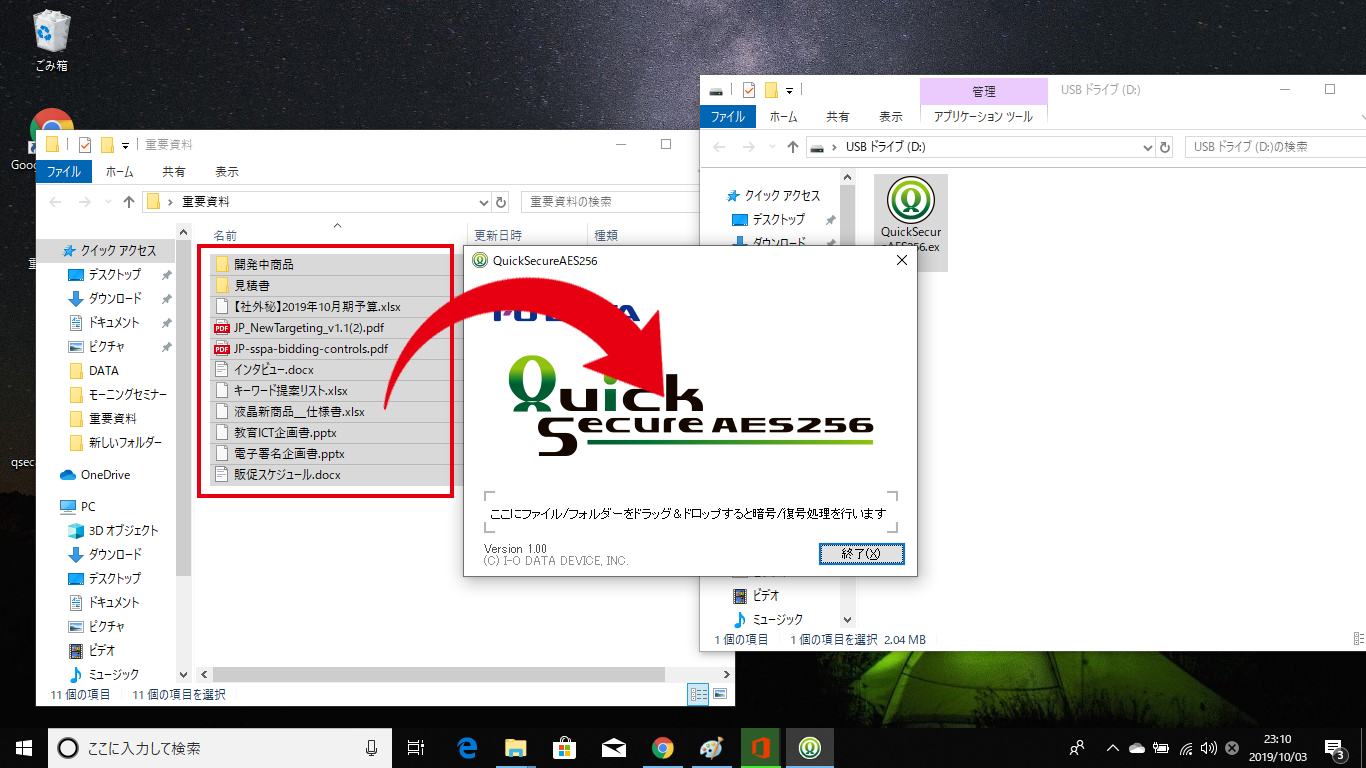Image resolution: width=1366 pixels, height=768 pixels.
Task: Click properties icon in 重要資料 quick access toolbar
Action: coord(85,145)
